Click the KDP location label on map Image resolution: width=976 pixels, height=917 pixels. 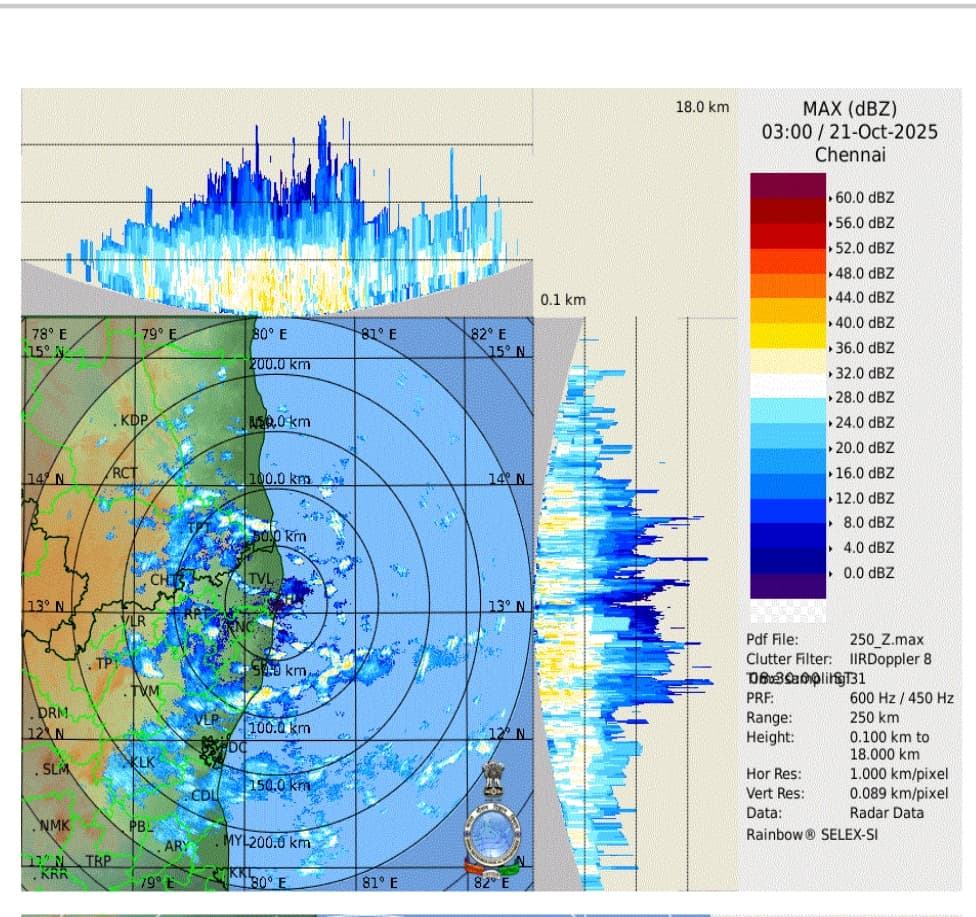(134, 421)
